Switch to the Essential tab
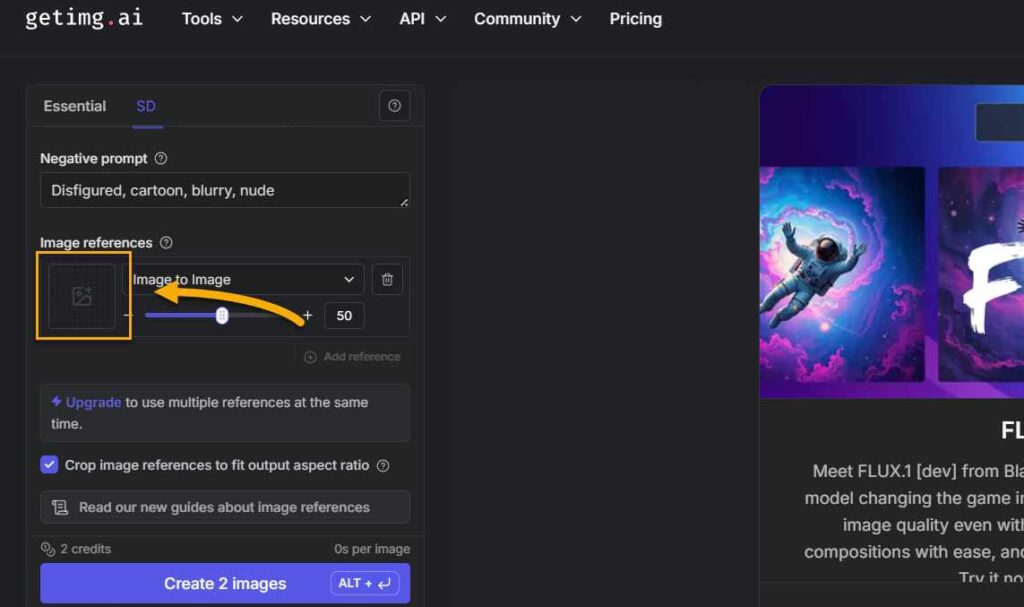Image resolution: width=1024 pixels, height=607 pixels. point(74,105)
